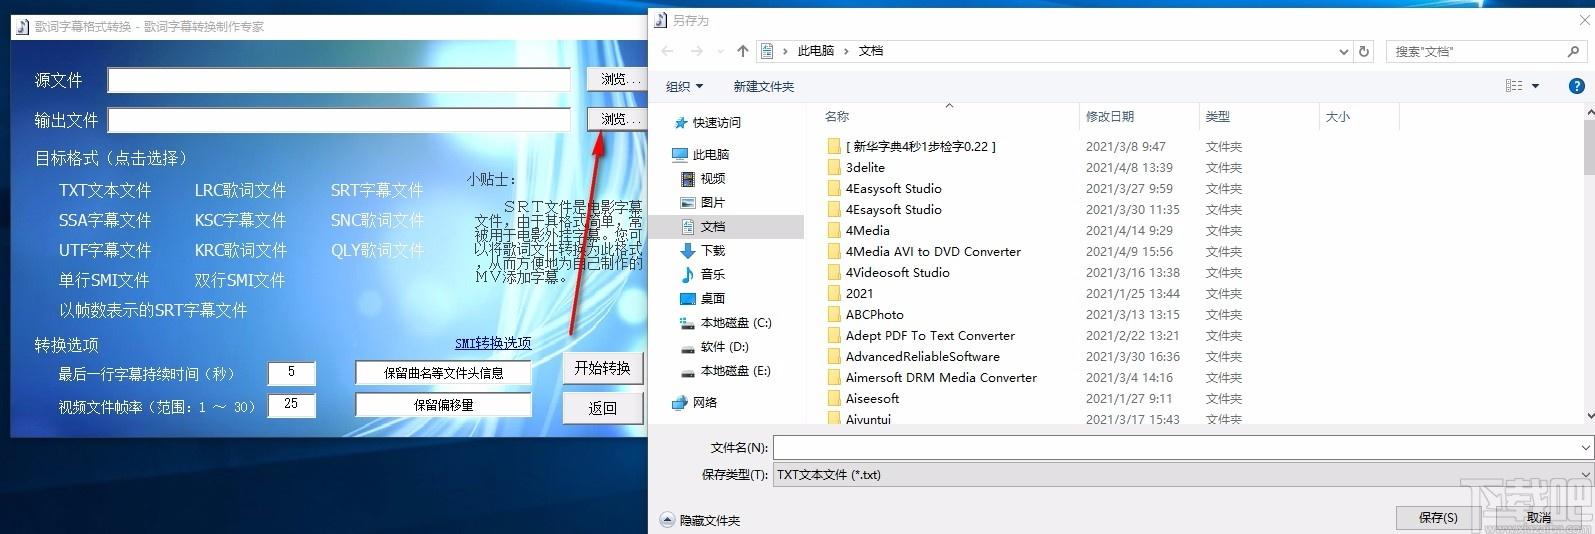Screen dimensions: 1595x534
Task: Select 快速访问 in the navigation pane
Action: click(717, 123)
